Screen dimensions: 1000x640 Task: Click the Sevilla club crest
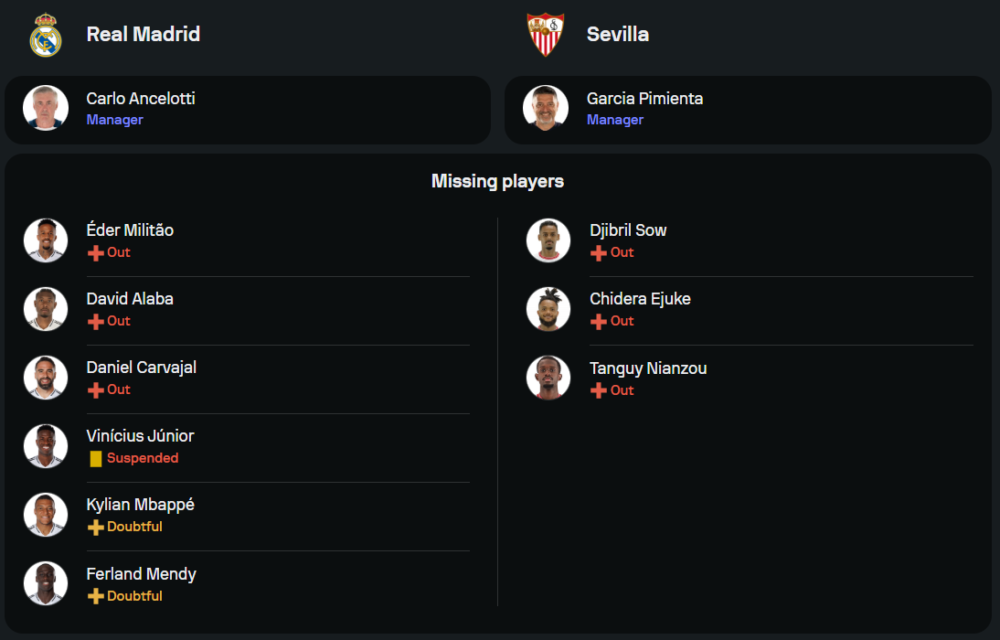click(545, 35)
